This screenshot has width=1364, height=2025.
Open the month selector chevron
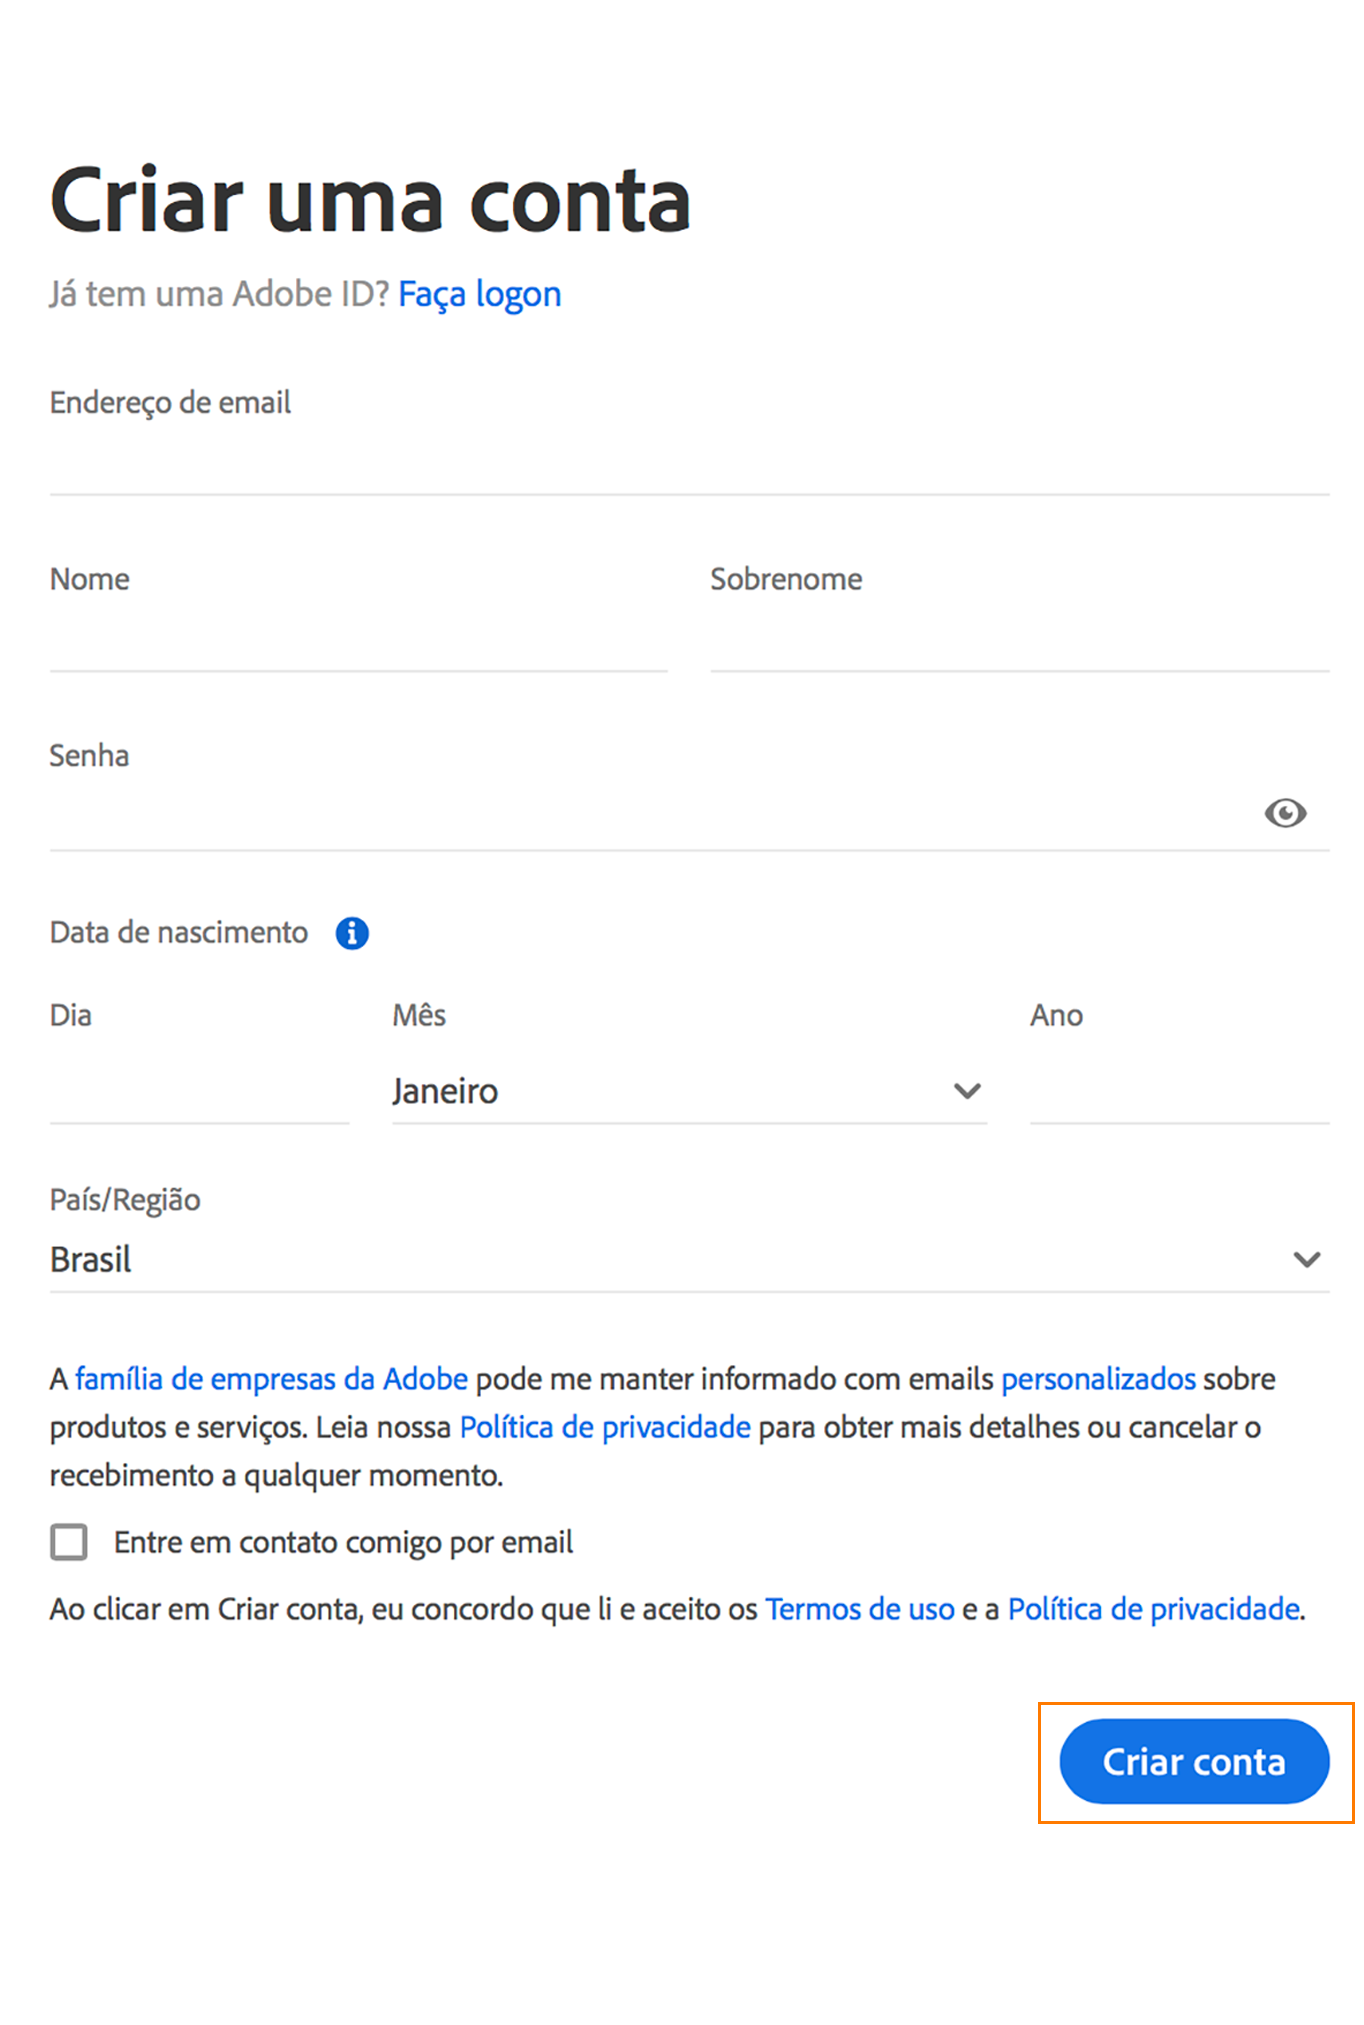[x=966, y=1091]
